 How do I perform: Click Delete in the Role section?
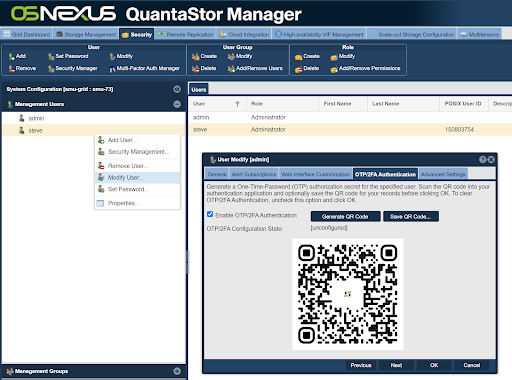(x=307, y=68)
